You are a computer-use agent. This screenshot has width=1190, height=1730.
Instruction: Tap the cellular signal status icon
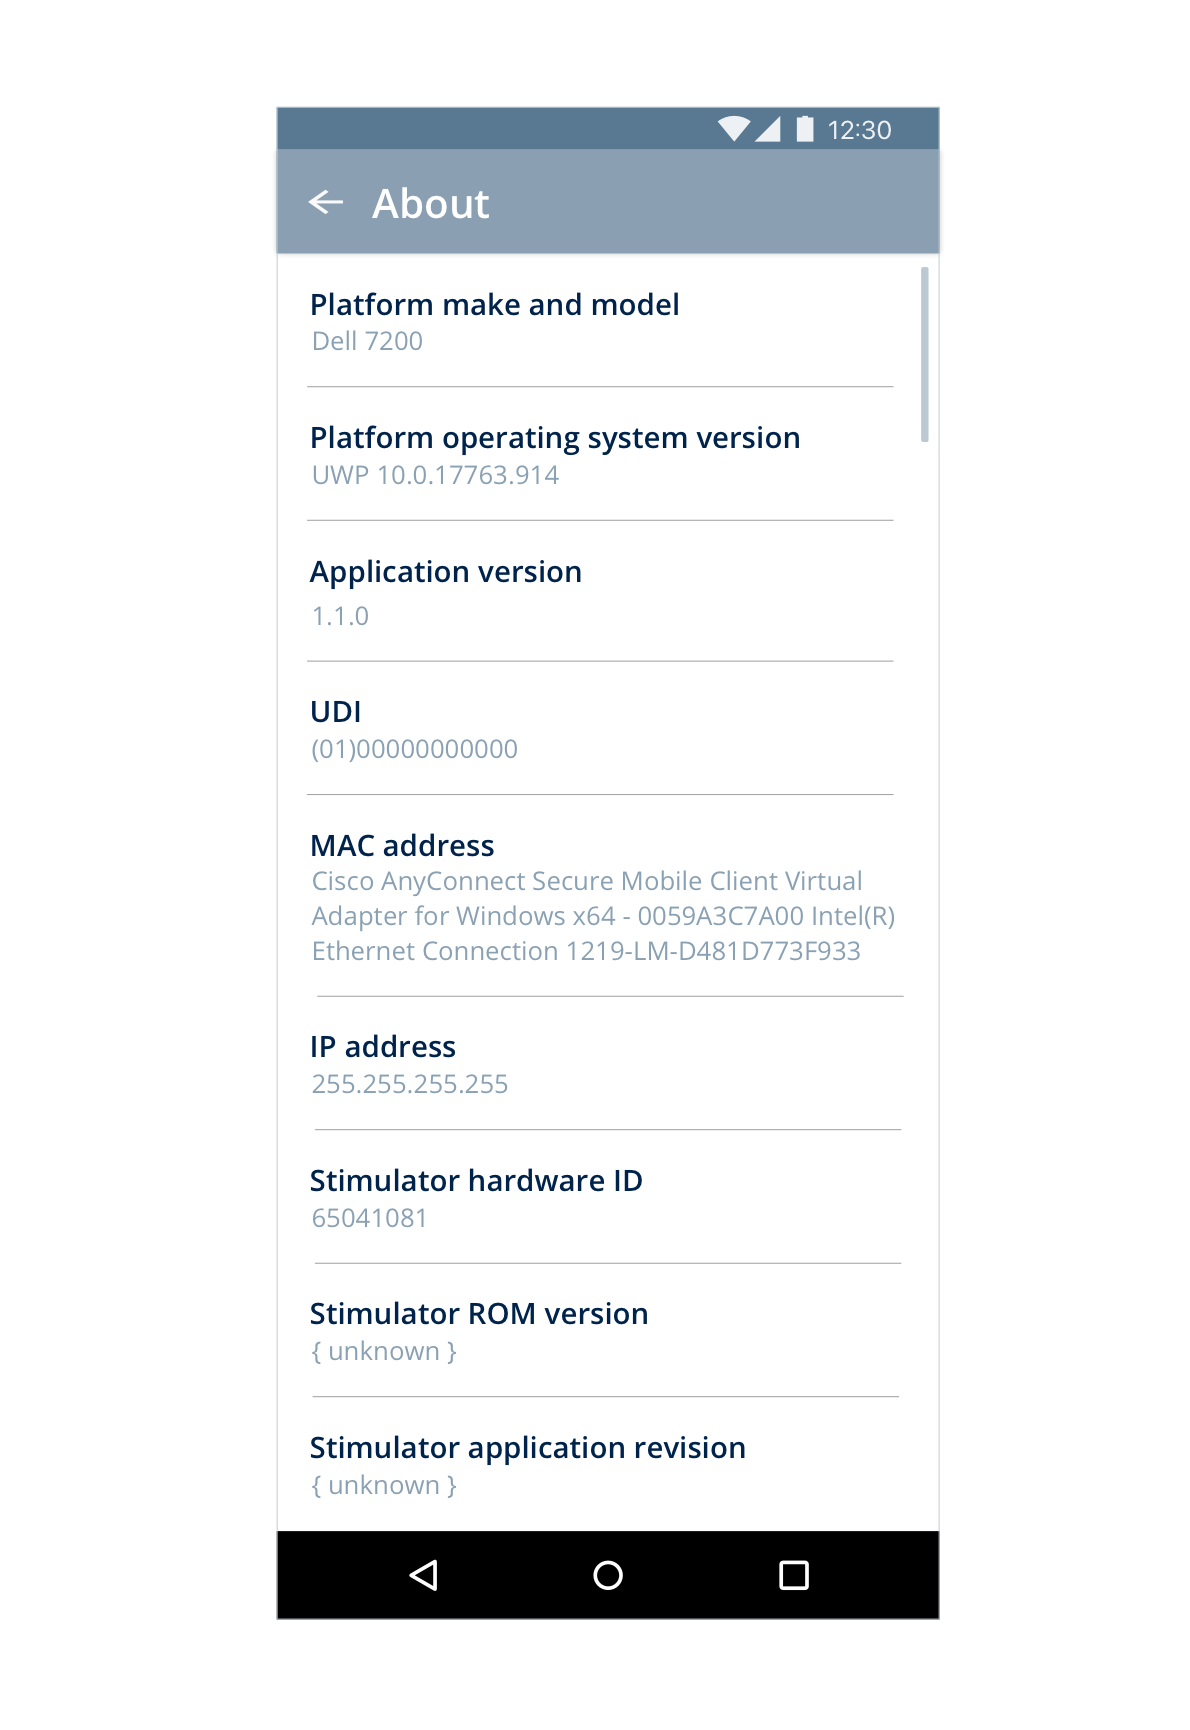(x=768, y=129)
